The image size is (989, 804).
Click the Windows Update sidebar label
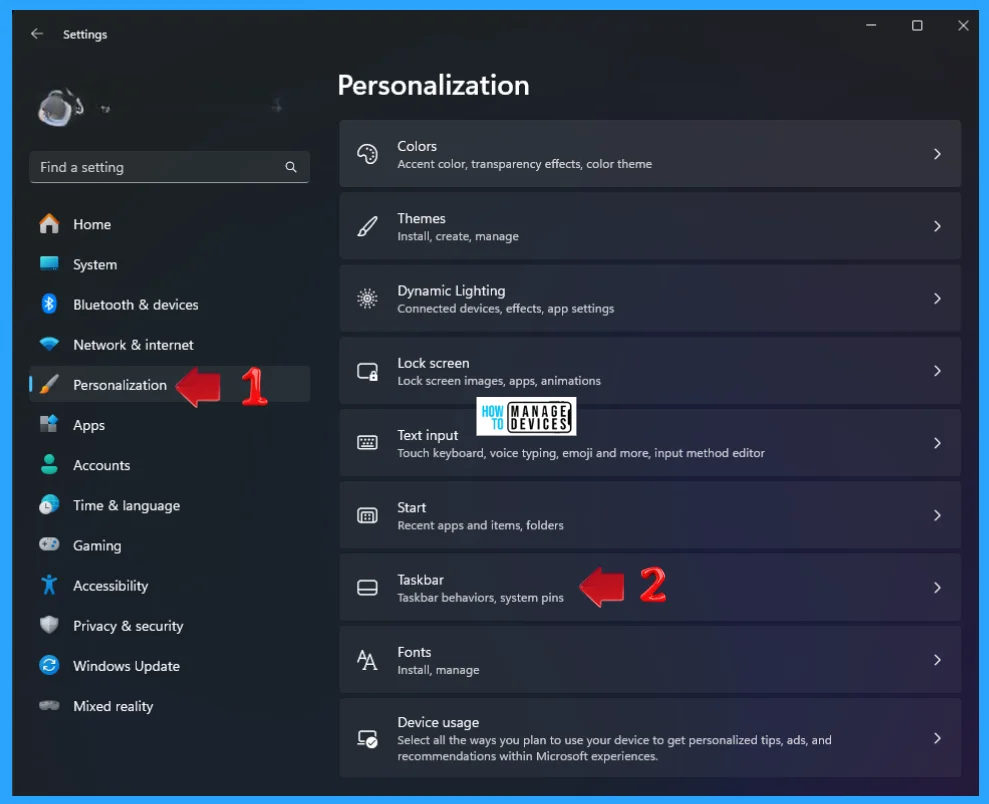[x=126, y=666]
